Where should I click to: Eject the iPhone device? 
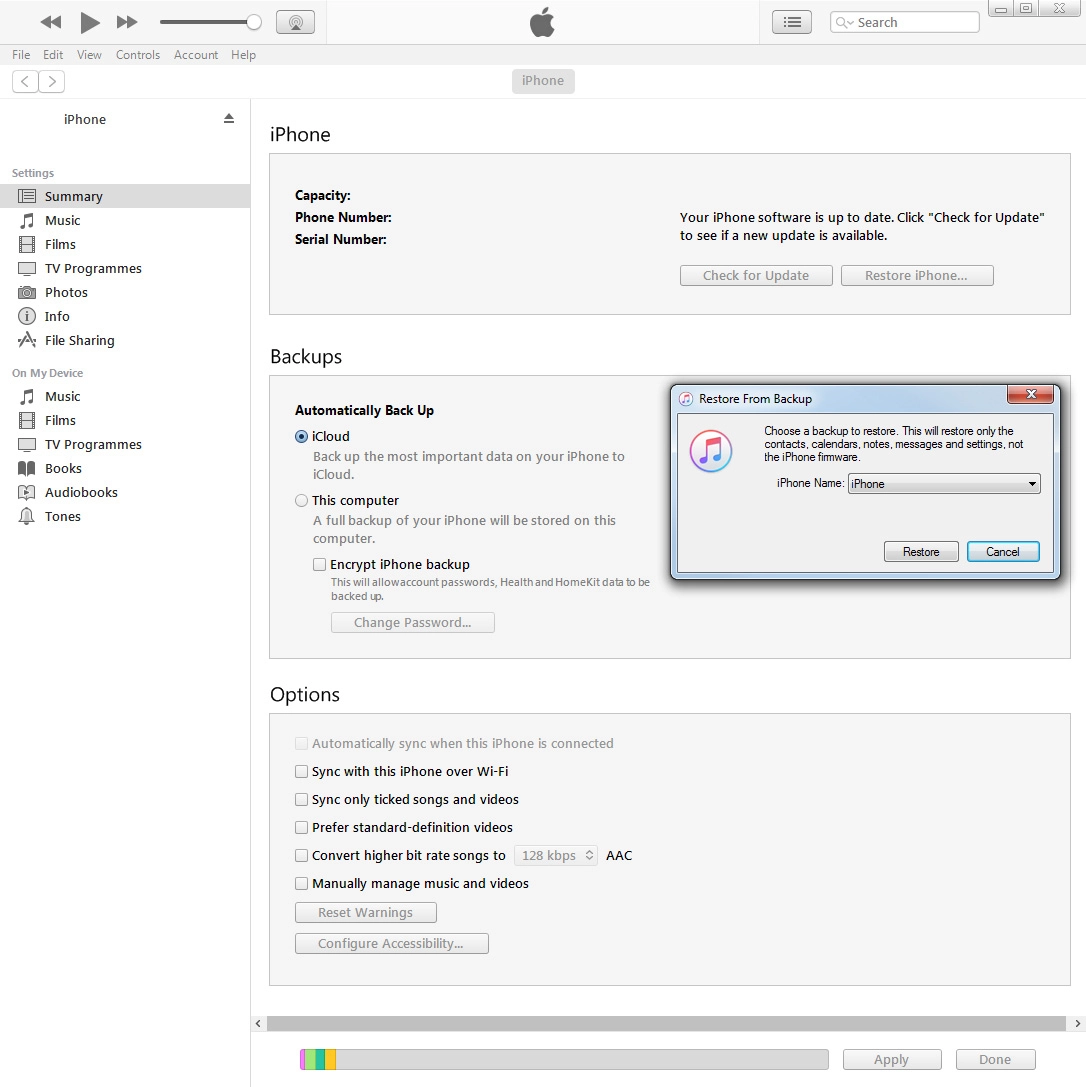point(229,118)
